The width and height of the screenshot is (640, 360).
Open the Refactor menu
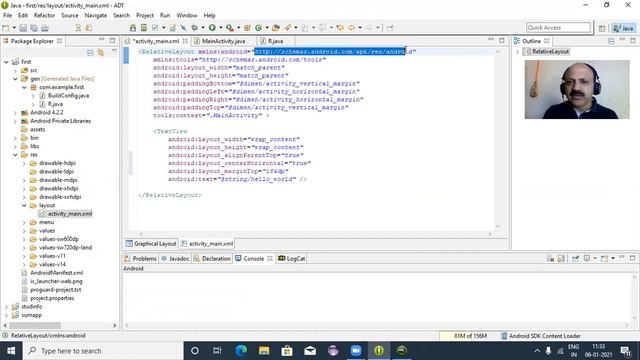coord(44,15)
